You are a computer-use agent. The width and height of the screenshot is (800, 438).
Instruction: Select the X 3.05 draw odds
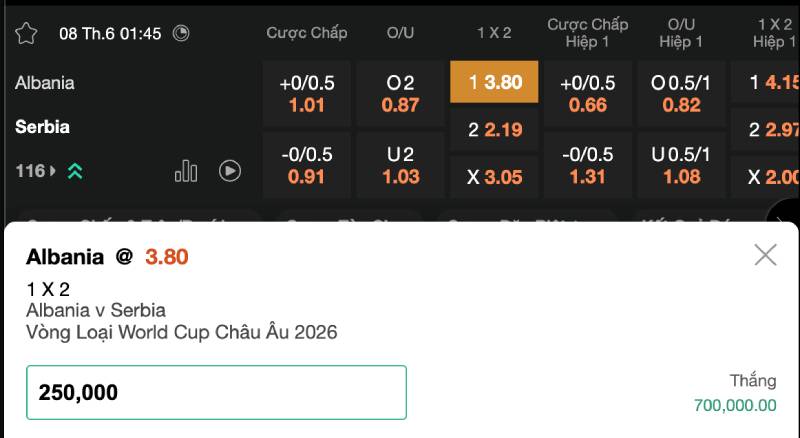(494, 177)
